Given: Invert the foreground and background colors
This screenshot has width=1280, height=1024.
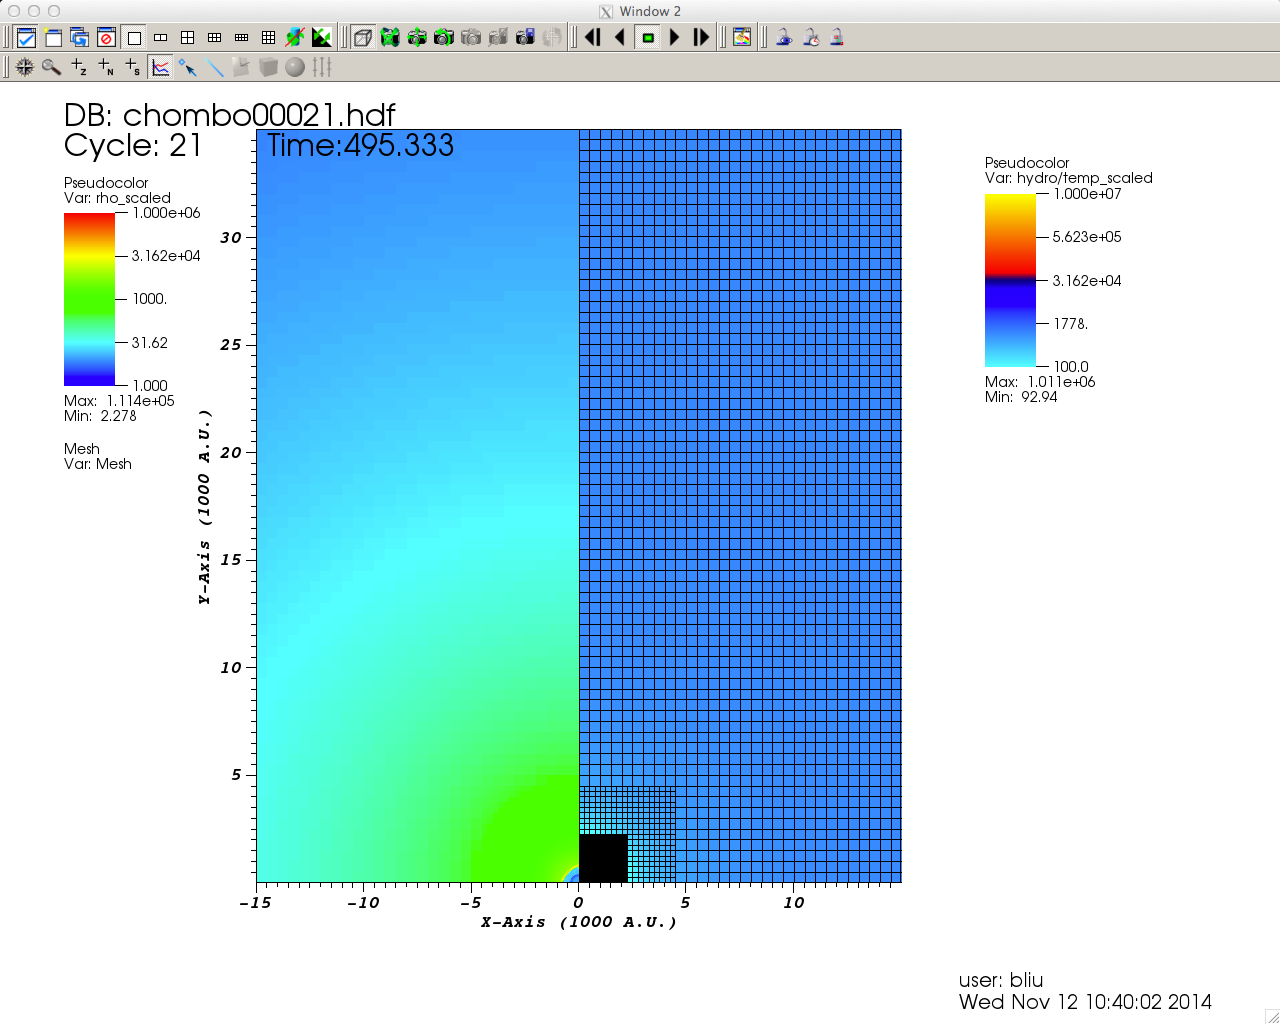Looking at the screenshot, I should (321, 38).
